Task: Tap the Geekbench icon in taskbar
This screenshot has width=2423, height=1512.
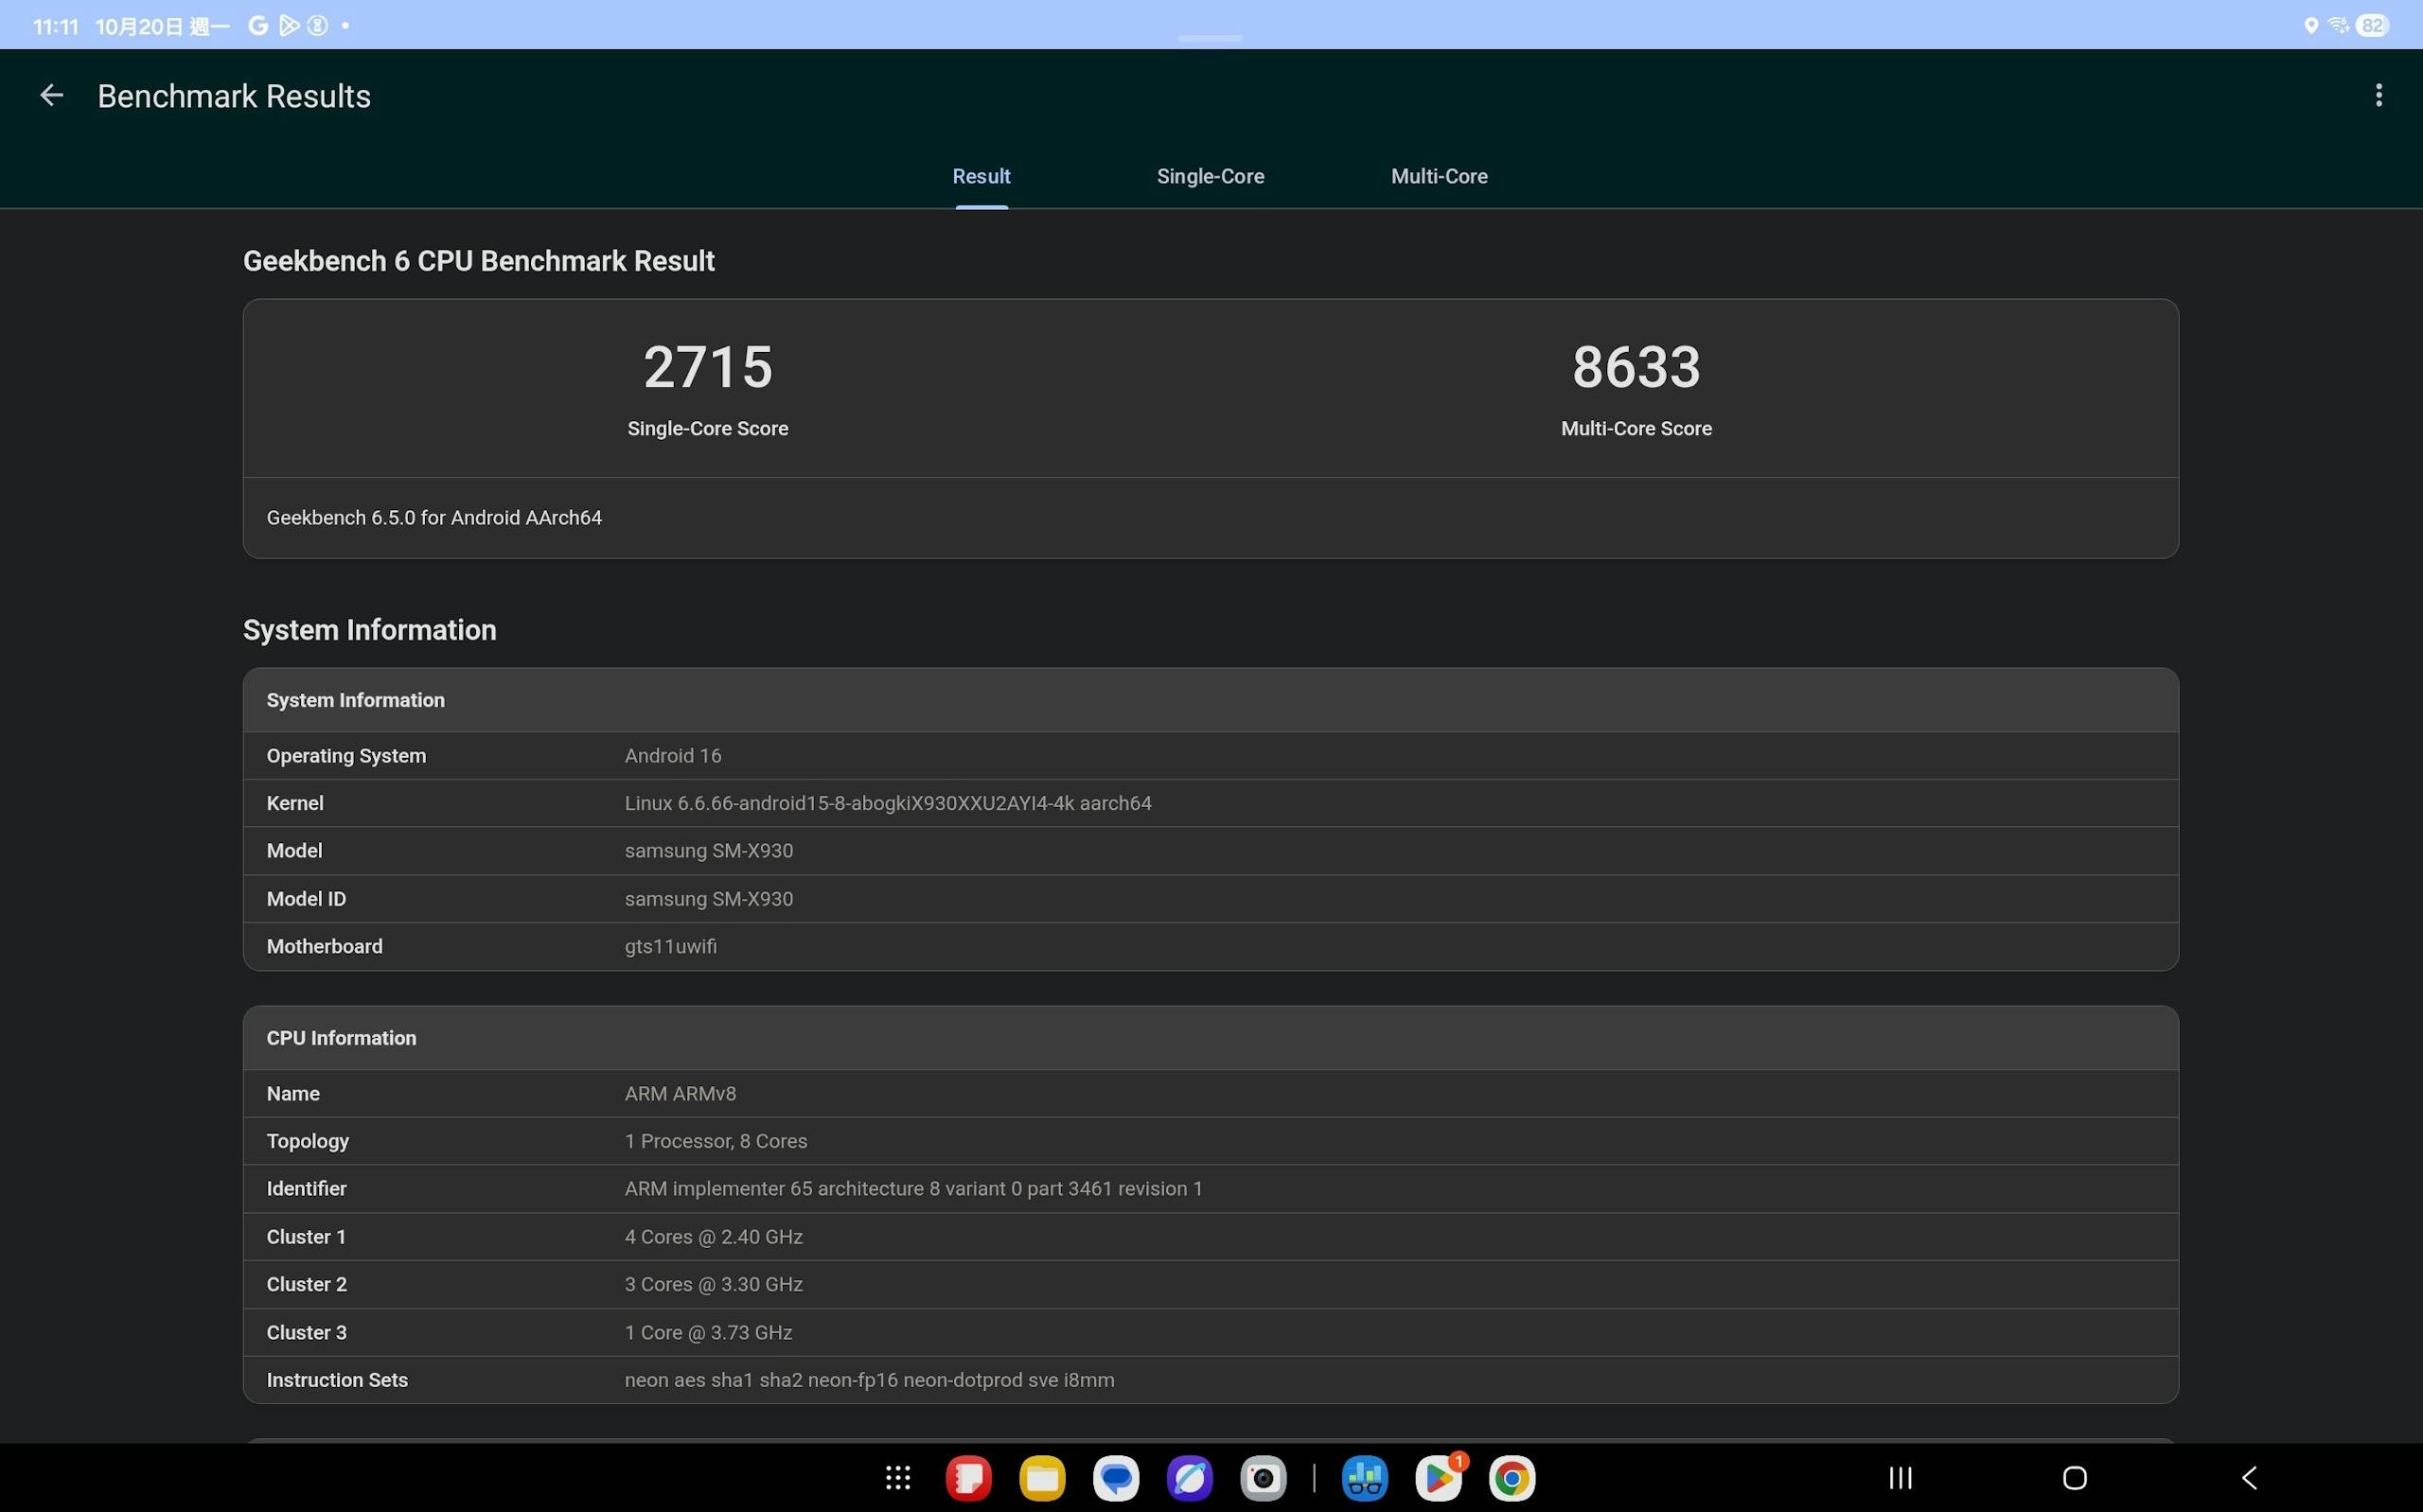Action: [1364, 1477]
